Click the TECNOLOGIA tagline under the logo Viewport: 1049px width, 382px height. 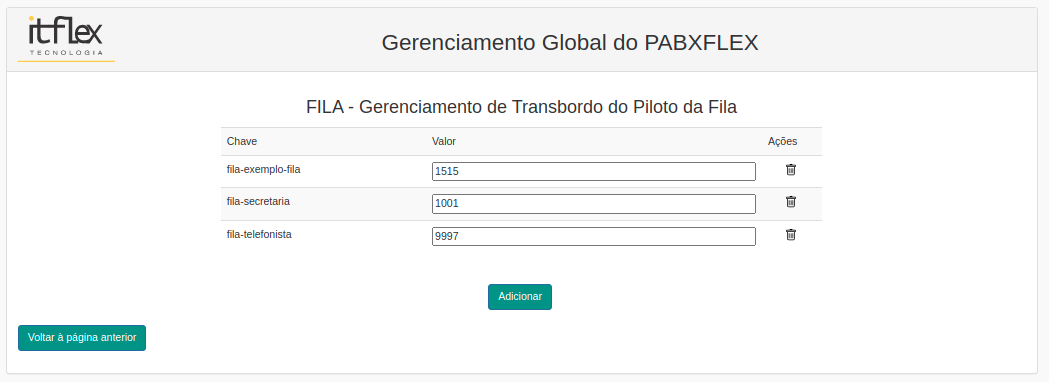tap(66, 52)
